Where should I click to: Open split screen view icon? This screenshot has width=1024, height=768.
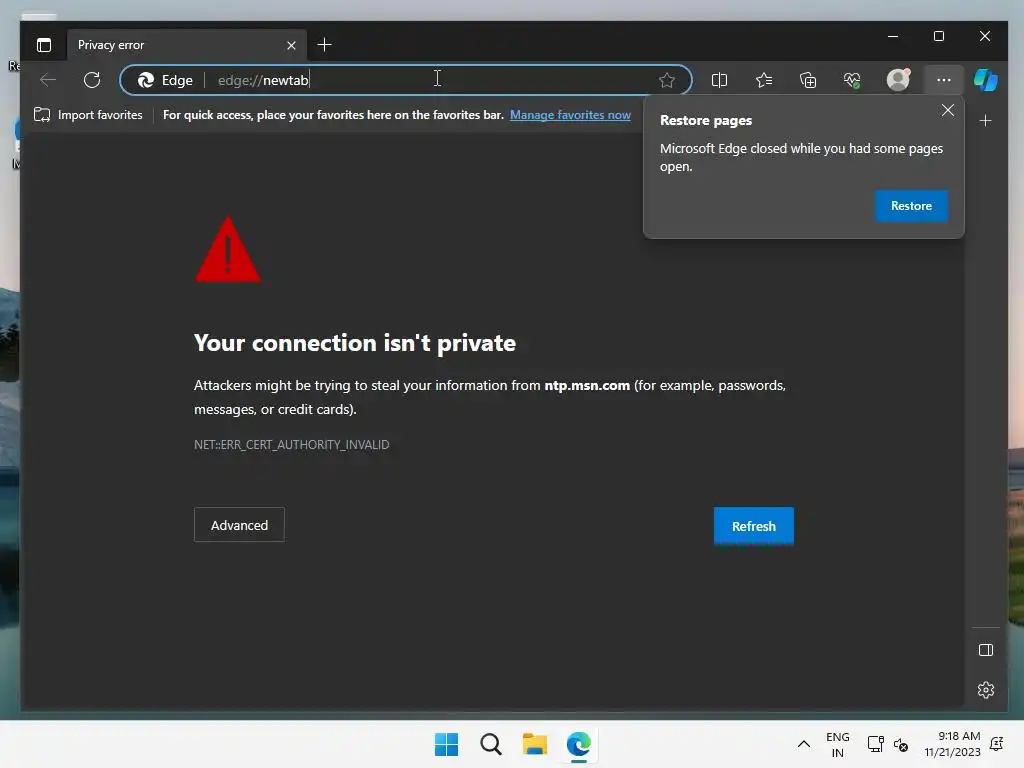click(x=719, y=80)
